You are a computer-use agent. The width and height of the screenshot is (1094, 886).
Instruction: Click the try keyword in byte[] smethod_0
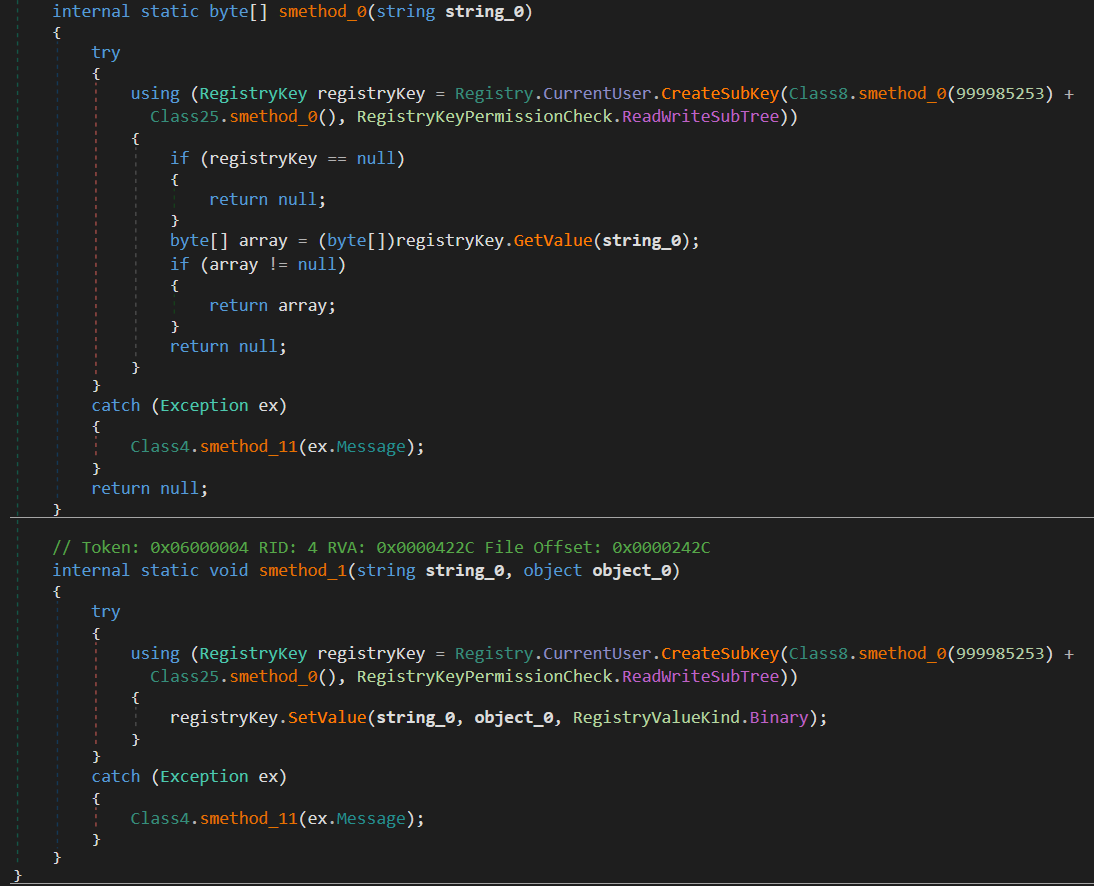pos(106,53)
